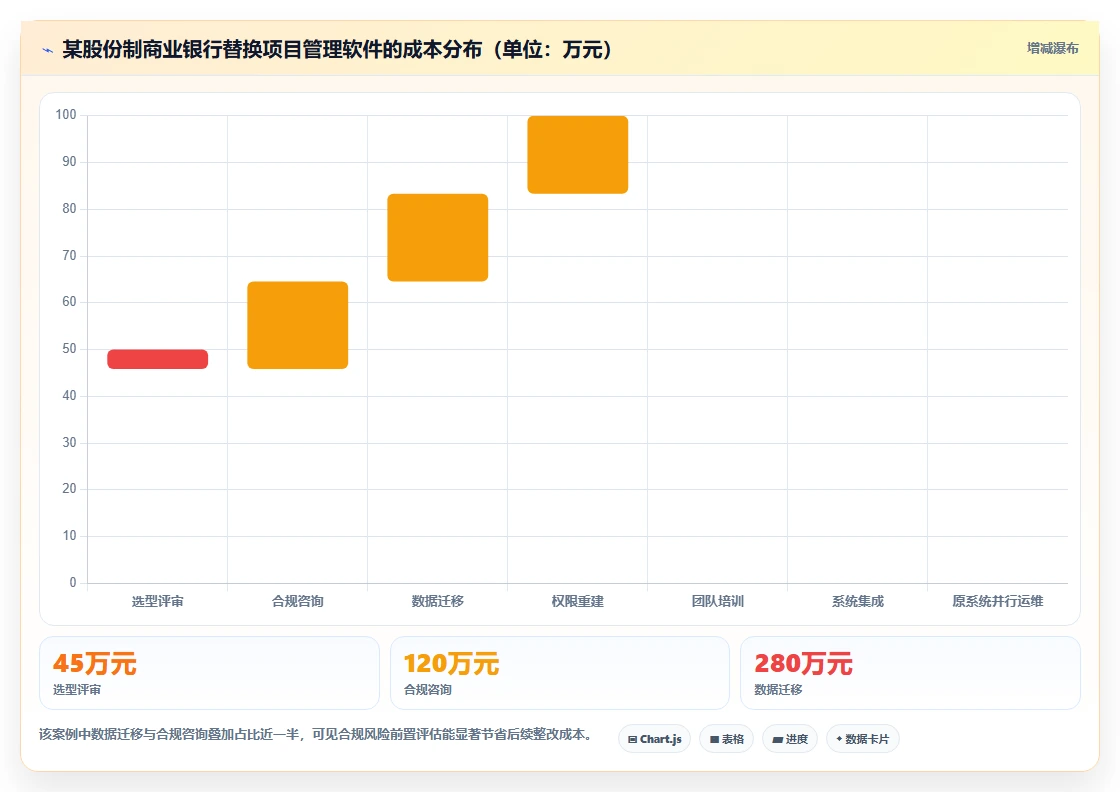Click the orange 权限重建 waterfall bar
Image resolution: width=1120 pixels, height=792 pixels.
pos(578,154)
